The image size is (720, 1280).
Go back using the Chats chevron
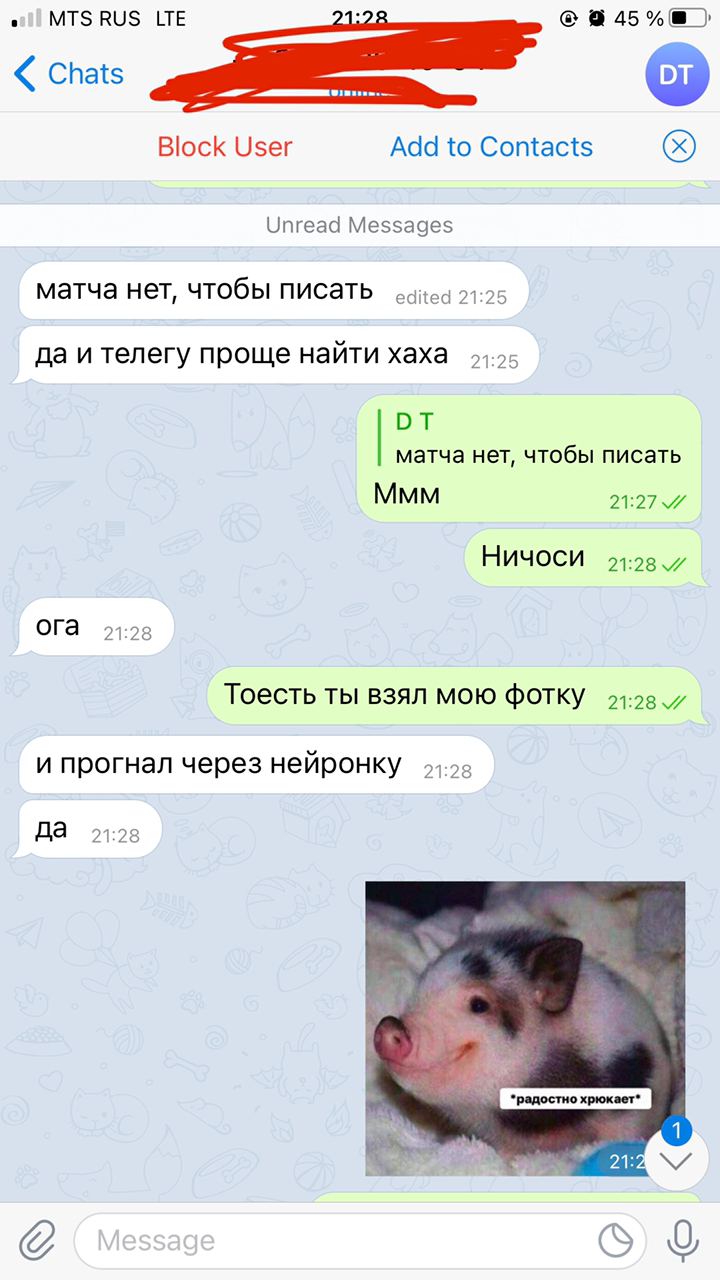click(69, 74)
